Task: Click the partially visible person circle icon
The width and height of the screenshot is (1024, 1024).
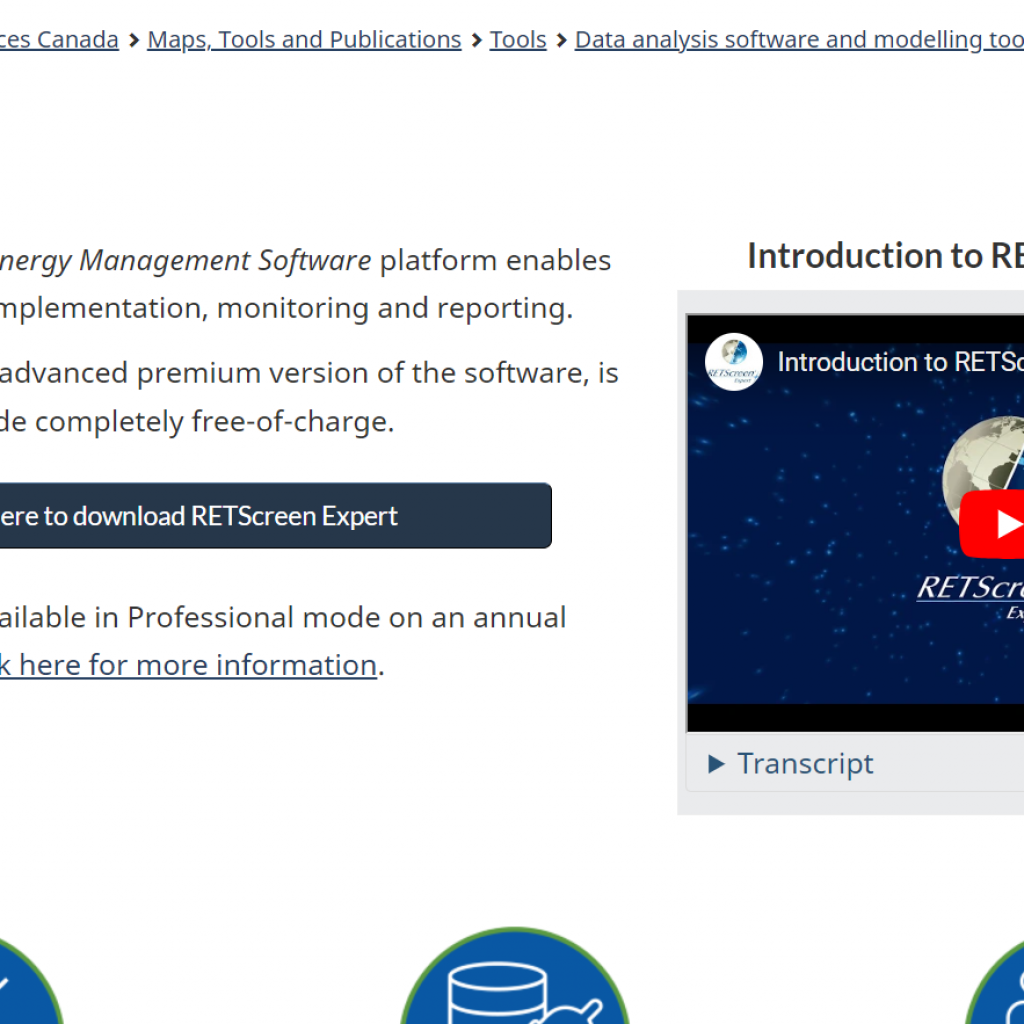Action: tap(998, 985)
